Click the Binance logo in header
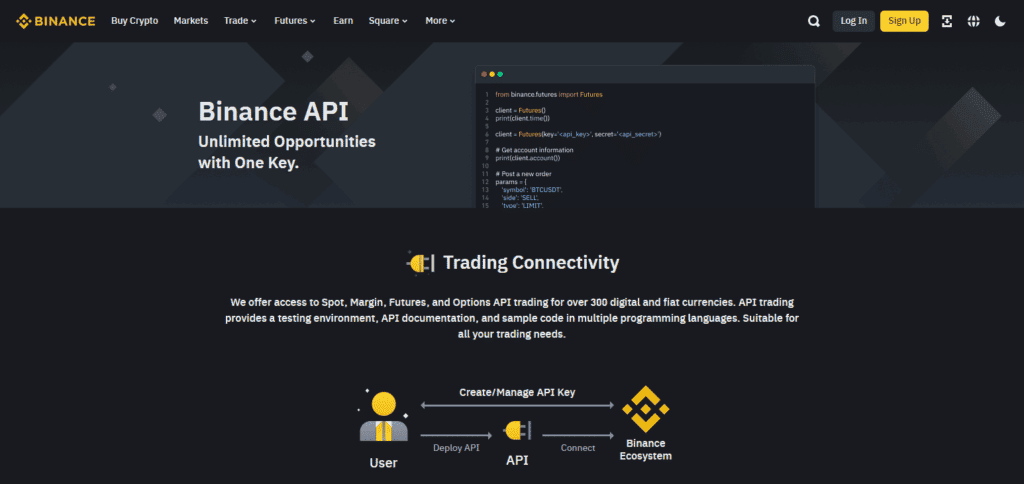The height and width of the screenshot is (484, 1024). tap(56, 21)
